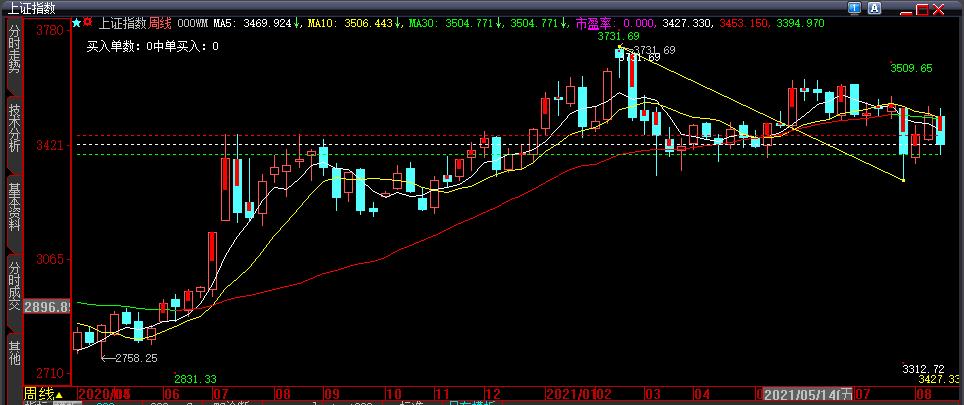This screenshot has height=405, width=964.
Task: Click the green 2831.33 price annotation
Action: [x=195, y=379]
